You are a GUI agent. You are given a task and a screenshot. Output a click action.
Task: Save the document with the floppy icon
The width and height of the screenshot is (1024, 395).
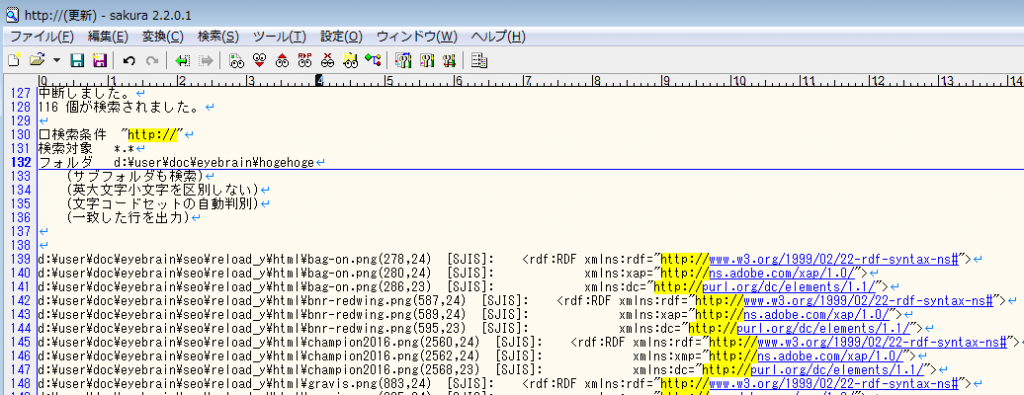pos(77,61)
